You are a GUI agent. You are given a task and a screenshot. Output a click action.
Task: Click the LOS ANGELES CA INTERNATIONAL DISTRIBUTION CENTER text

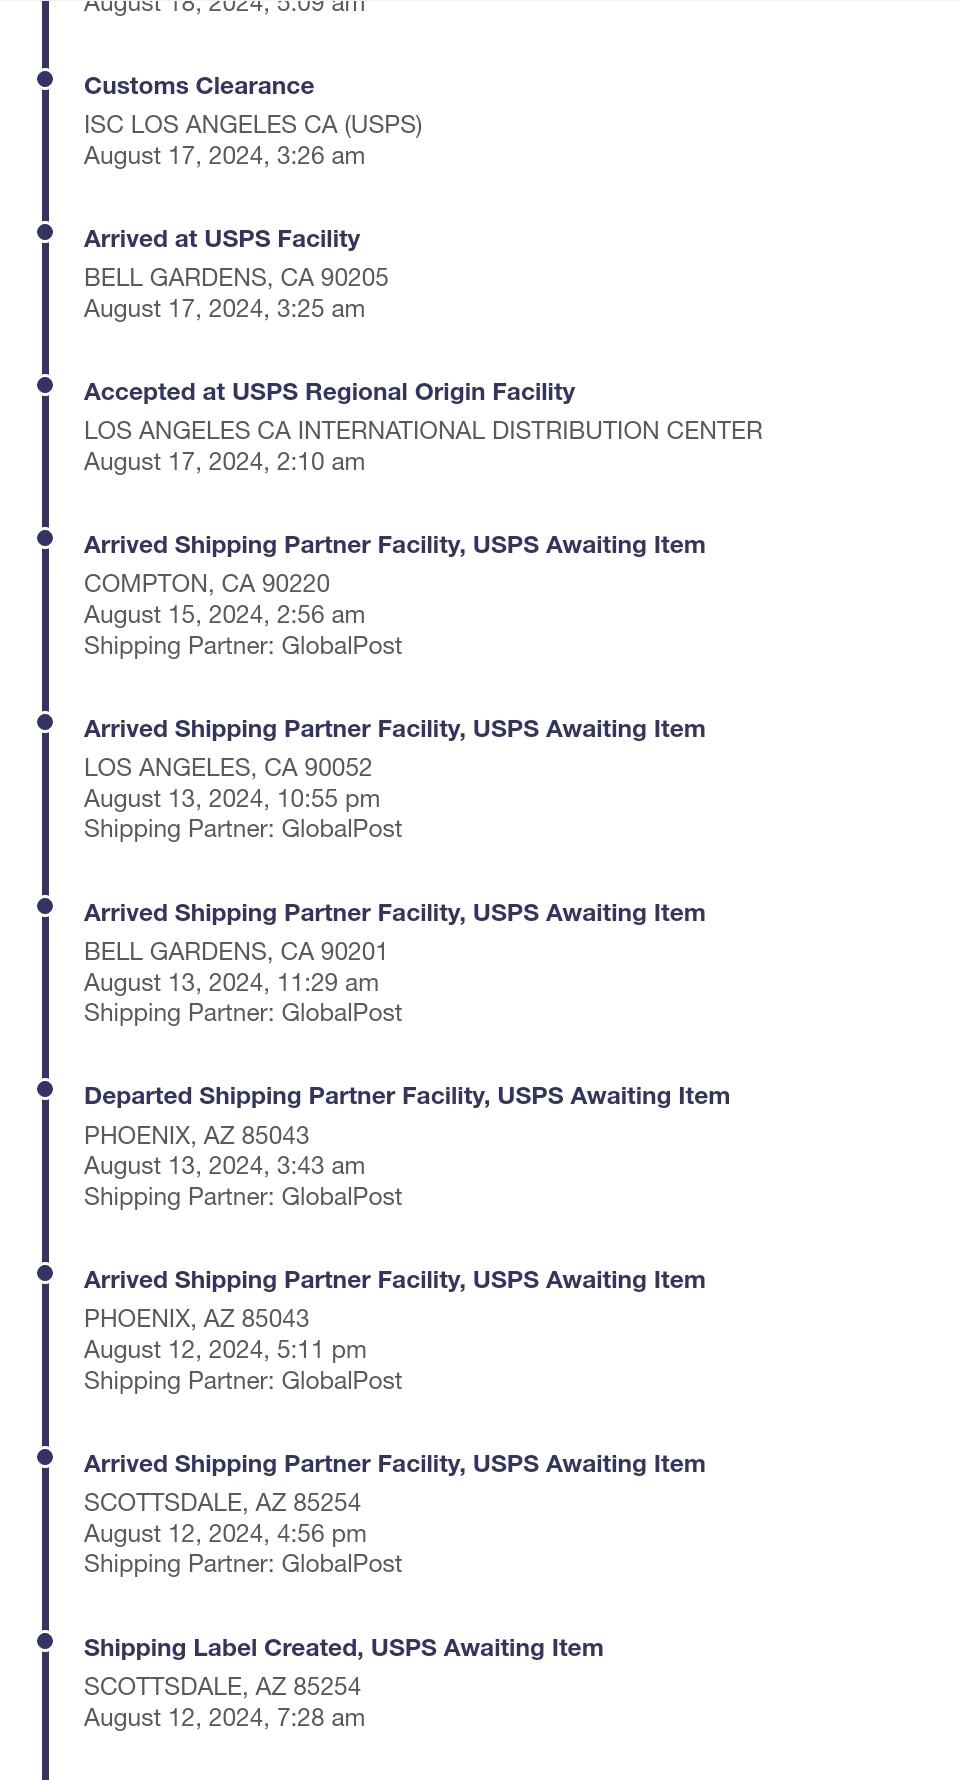[x=423, y=431]
